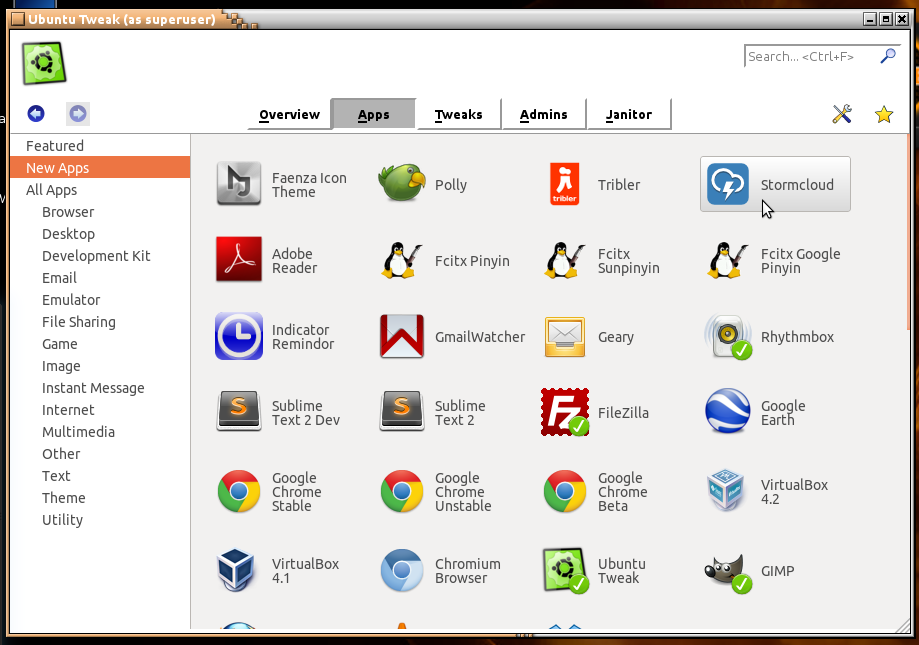This screenshot has height=645, width=919.
Task: Click the forward navigation arrow
Action: (77, 113)
